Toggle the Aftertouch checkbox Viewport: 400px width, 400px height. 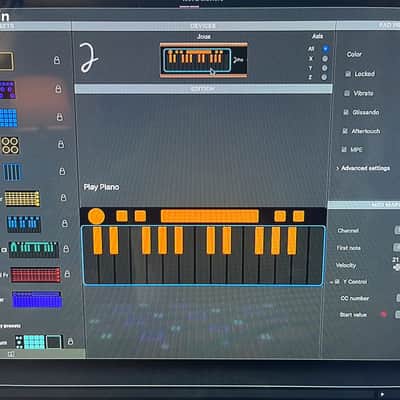(345, 131)
